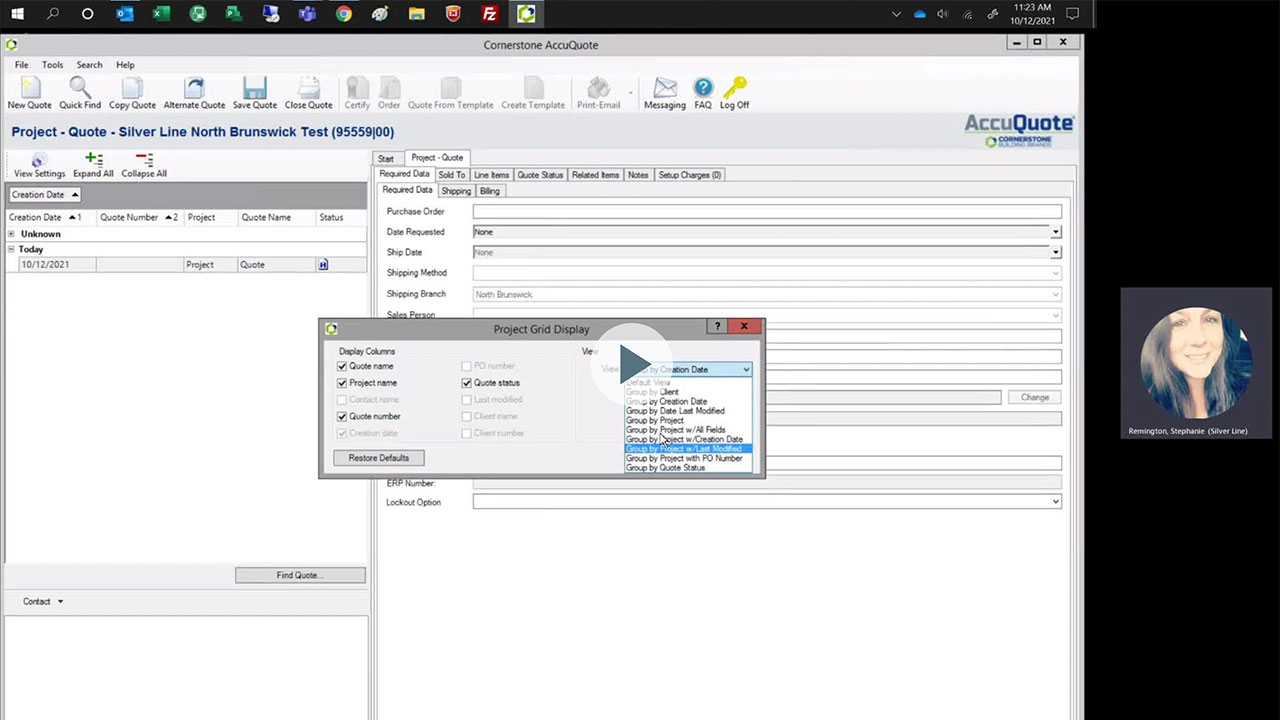This screenshot has width=1280, height=720.
Task: Open Google Chrome from the taskbar
Action: [x=344, y=14]
